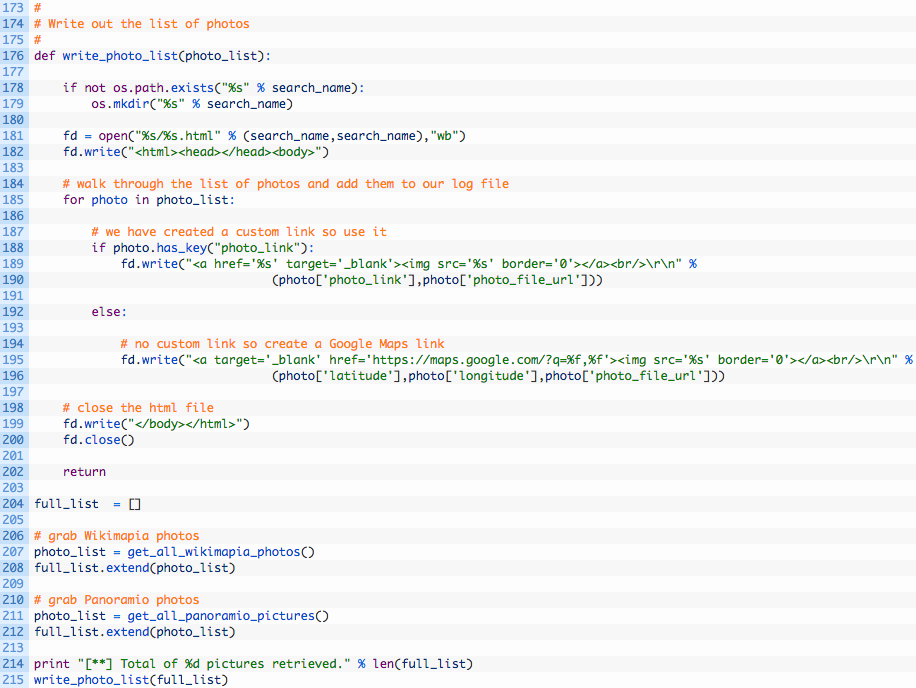Click 'os.mkdir' on line 179
Screen dimensions: 916x688
(x=120, y=104)
